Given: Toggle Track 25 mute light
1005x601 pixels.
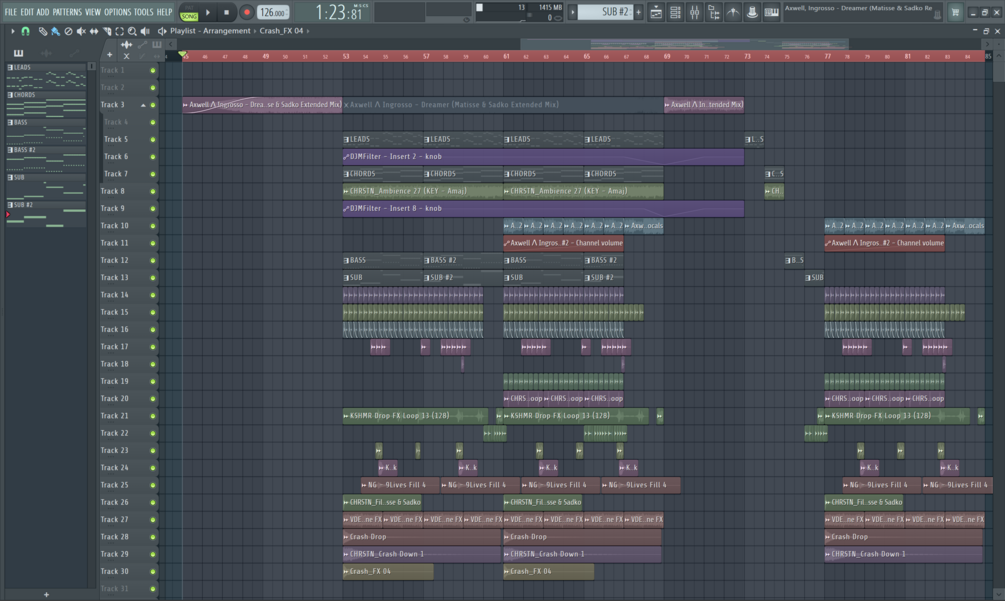Looking at the screenshot, I should click(153, 486).
